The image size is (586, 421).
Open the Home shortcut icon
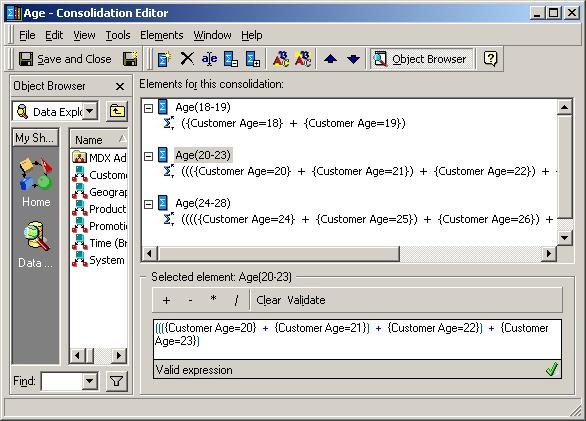[x=36, y=182]
